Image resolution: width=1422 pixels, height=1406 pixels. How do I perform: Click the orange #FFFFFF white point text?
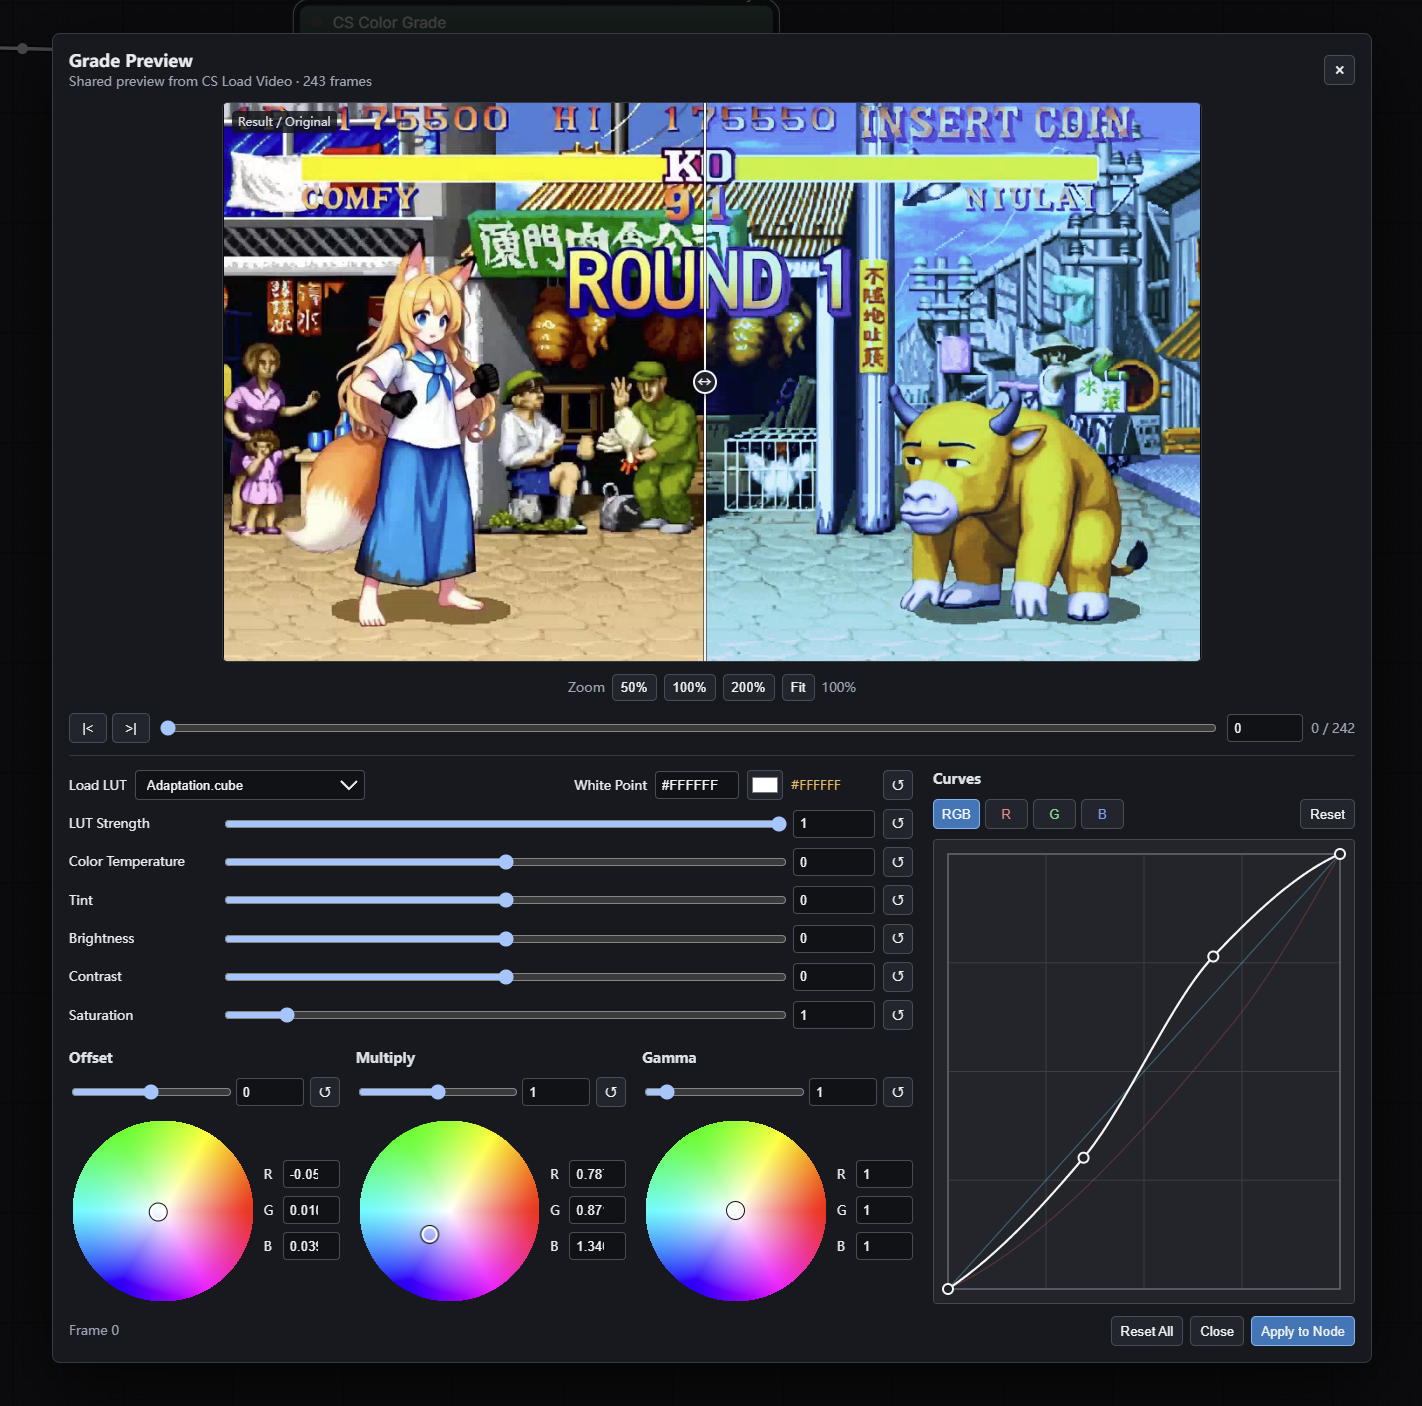(816, 785)
